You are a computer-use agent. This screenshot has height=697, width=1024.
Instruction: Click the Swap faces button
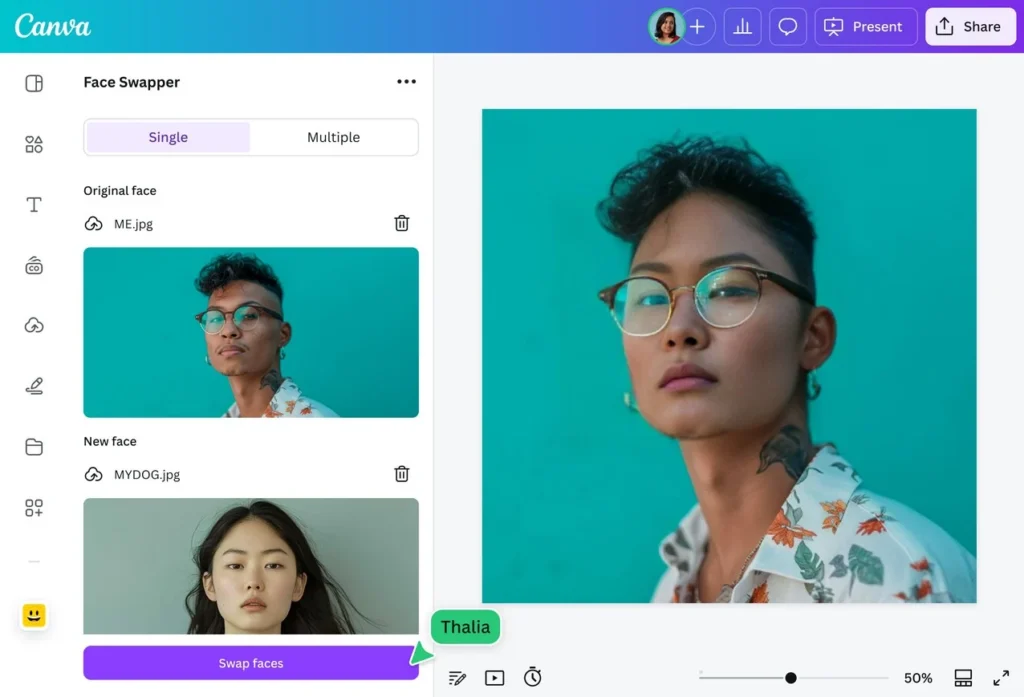[x=250, y=662]
